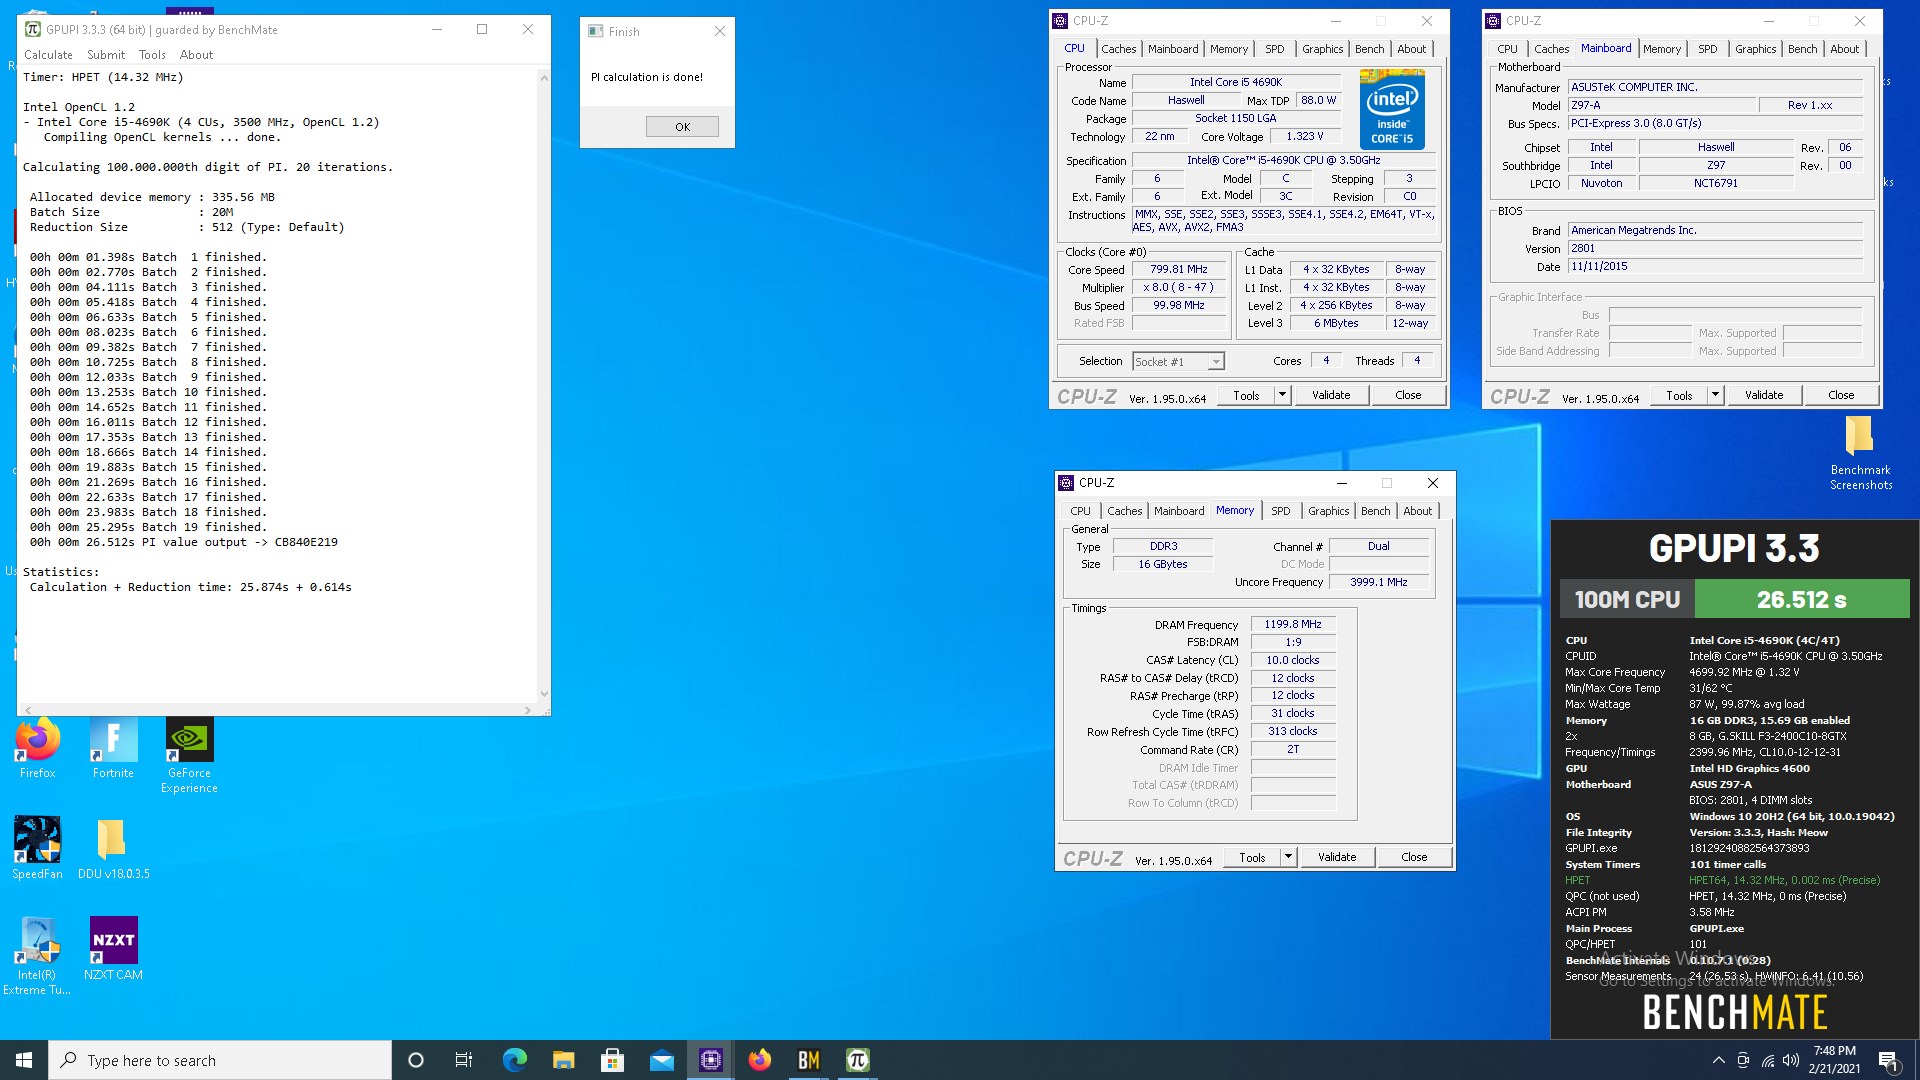Open the GeForce Experience desktop icon
The height and width of the screenshot is (1080, 1920).
click(x=189, y=756)
